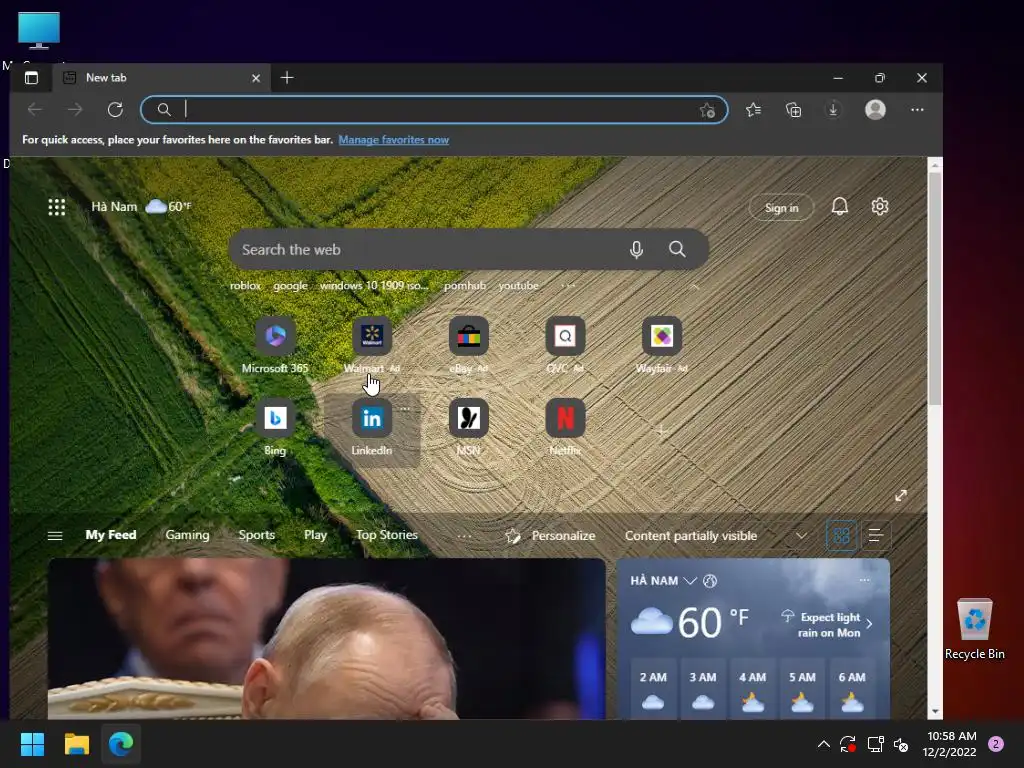Viewport: 1024px width, 768px height.
Task: Expand the Hà Nam location chevron
Action: [x=690, y=581]
